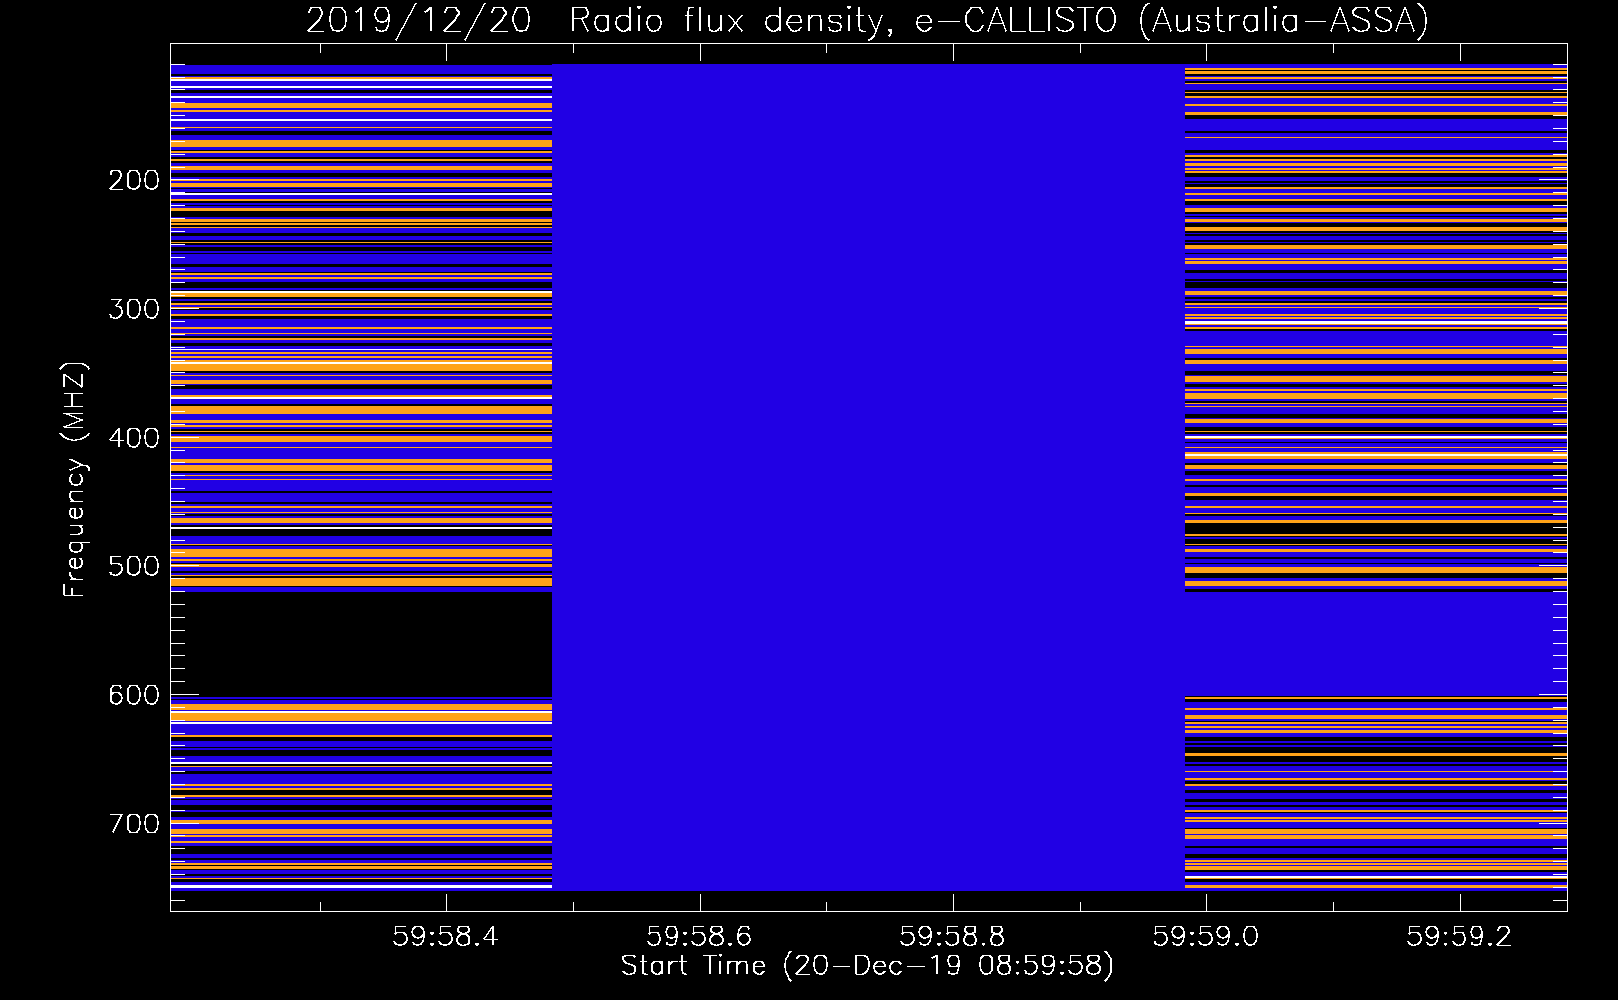Viewport: 1618px width, 1000px height.
Task: Click the solid blue data gap in the spectrogram
Action: pos(868,477)
